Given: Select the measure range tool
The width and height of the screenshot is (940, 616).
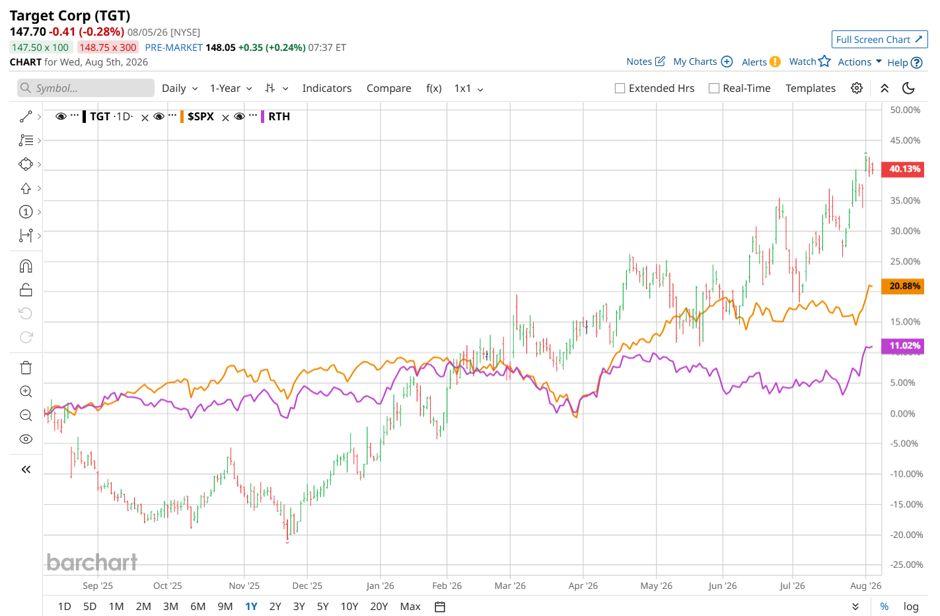Looking at the screenshot, I should (x=26, y=235).
